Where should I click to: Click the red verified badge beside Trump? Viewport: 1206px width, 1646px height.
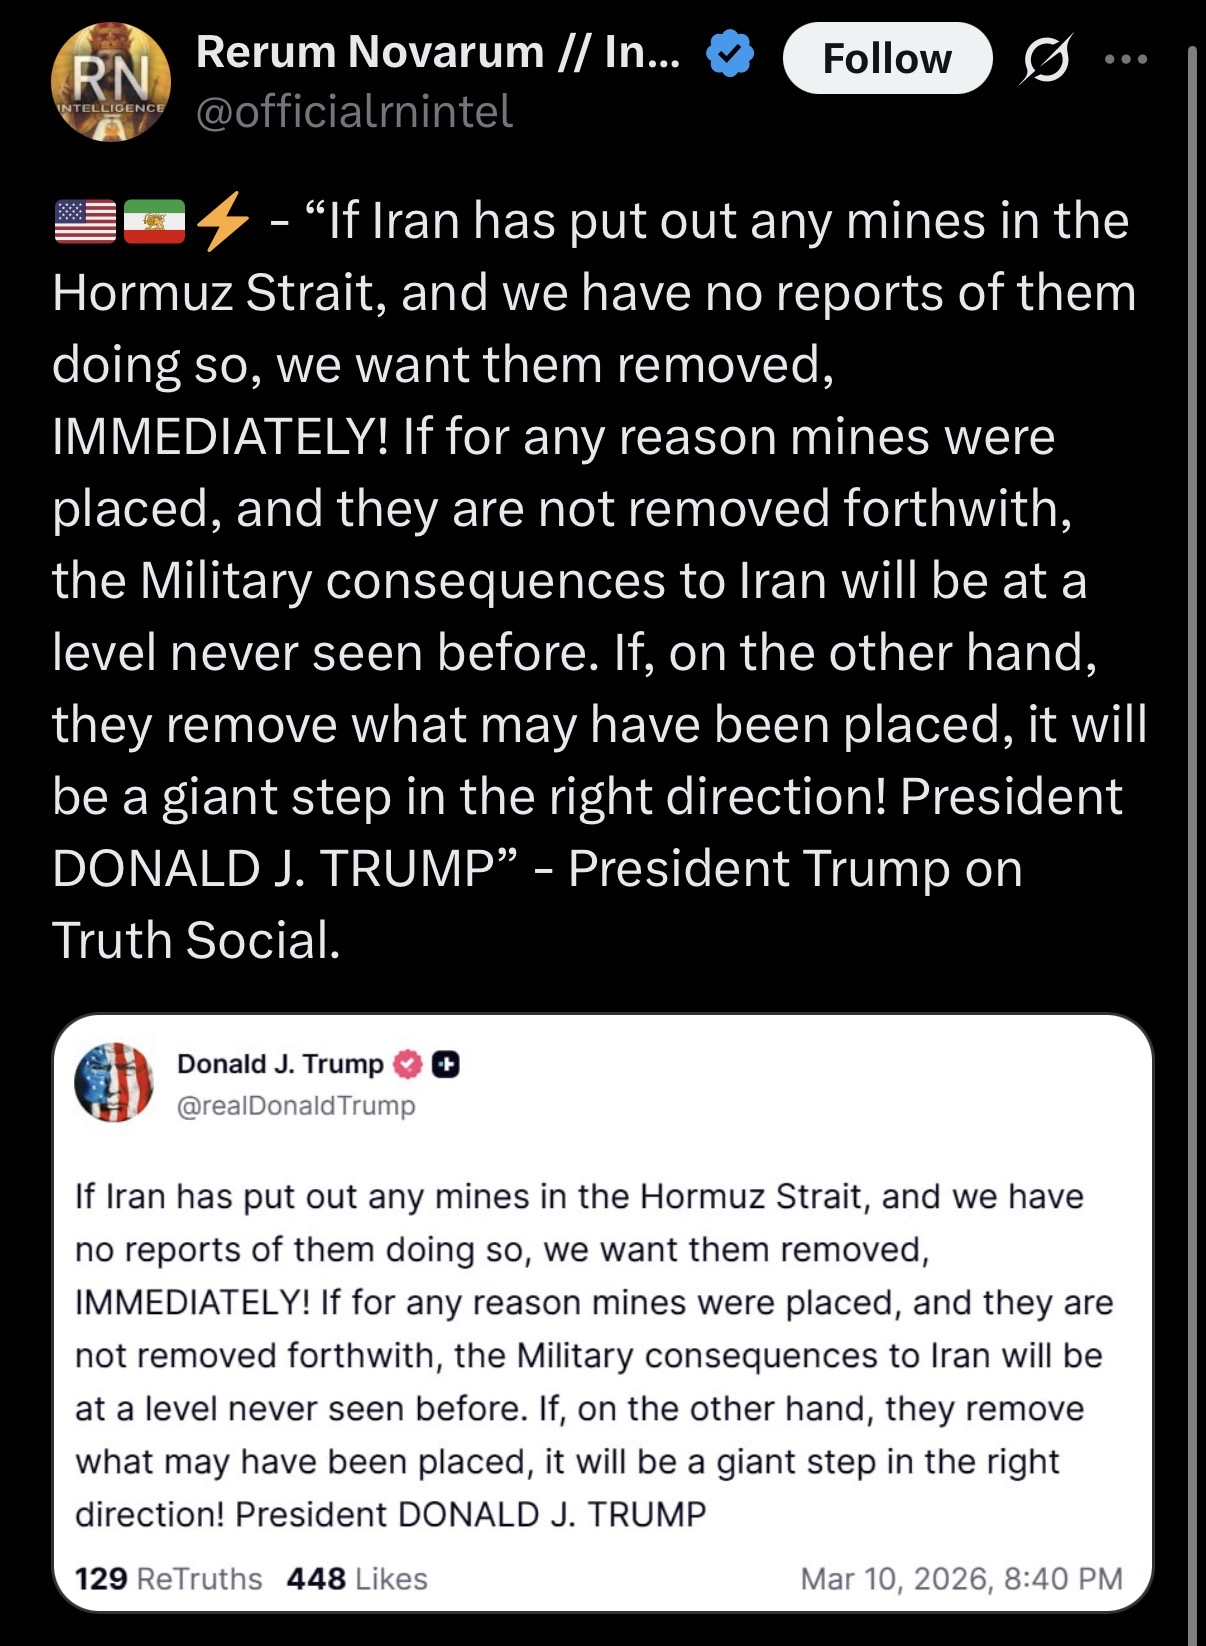pos(408,1065)
